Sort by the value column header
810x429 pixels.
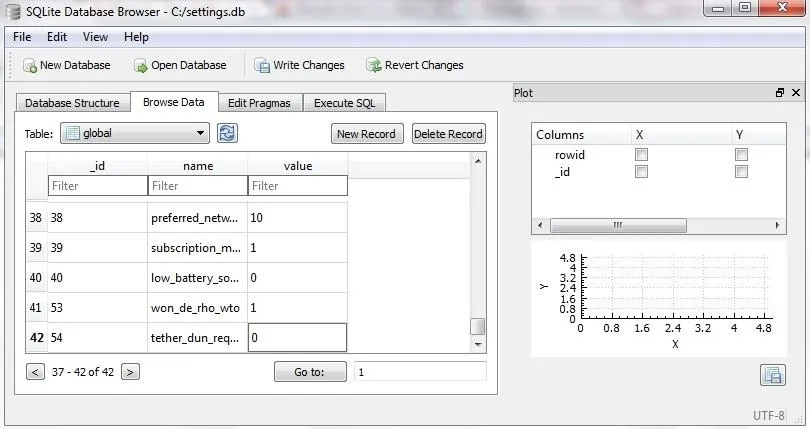298,166
